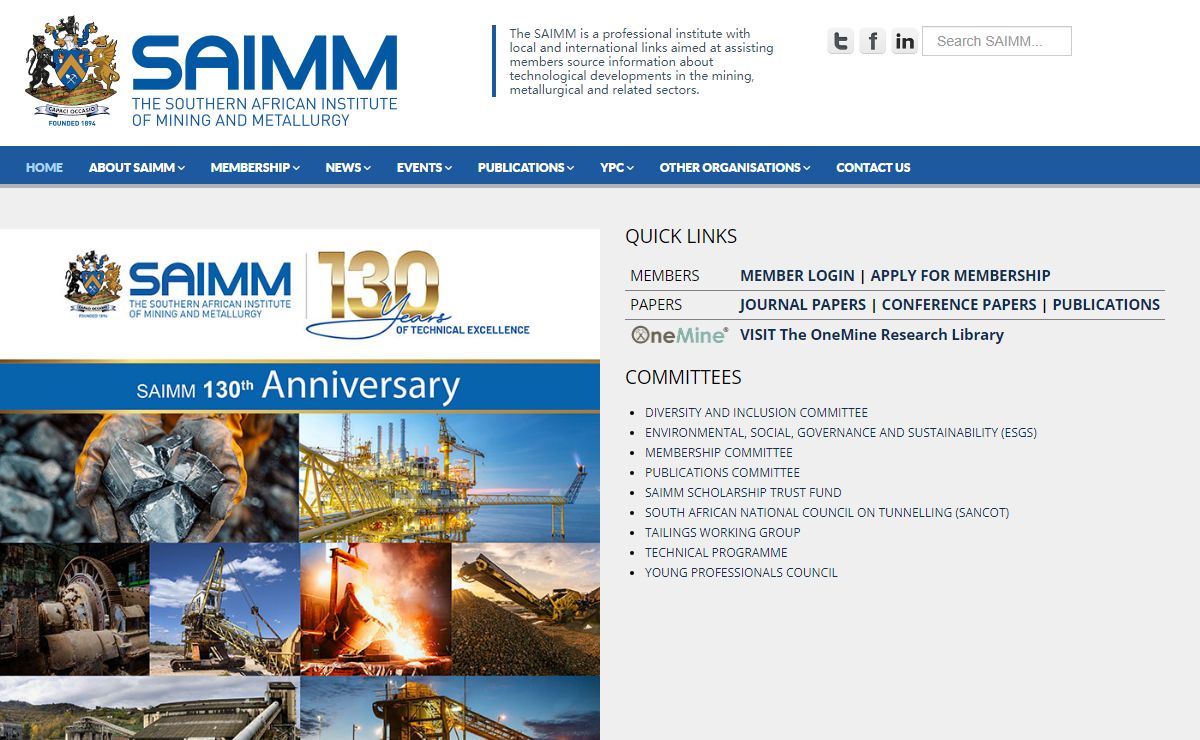
Task: Open the SAIMM Facebook page icon
Action: (x=873, y=41)
